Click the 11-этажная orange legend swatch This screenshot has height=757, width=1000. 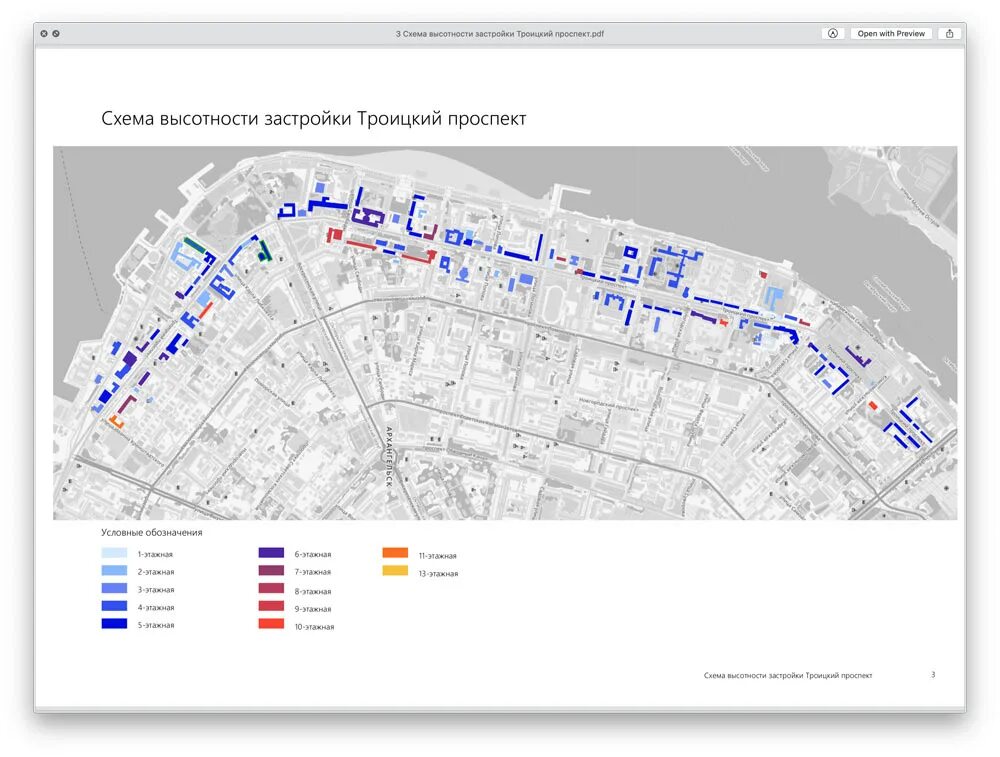395,553
